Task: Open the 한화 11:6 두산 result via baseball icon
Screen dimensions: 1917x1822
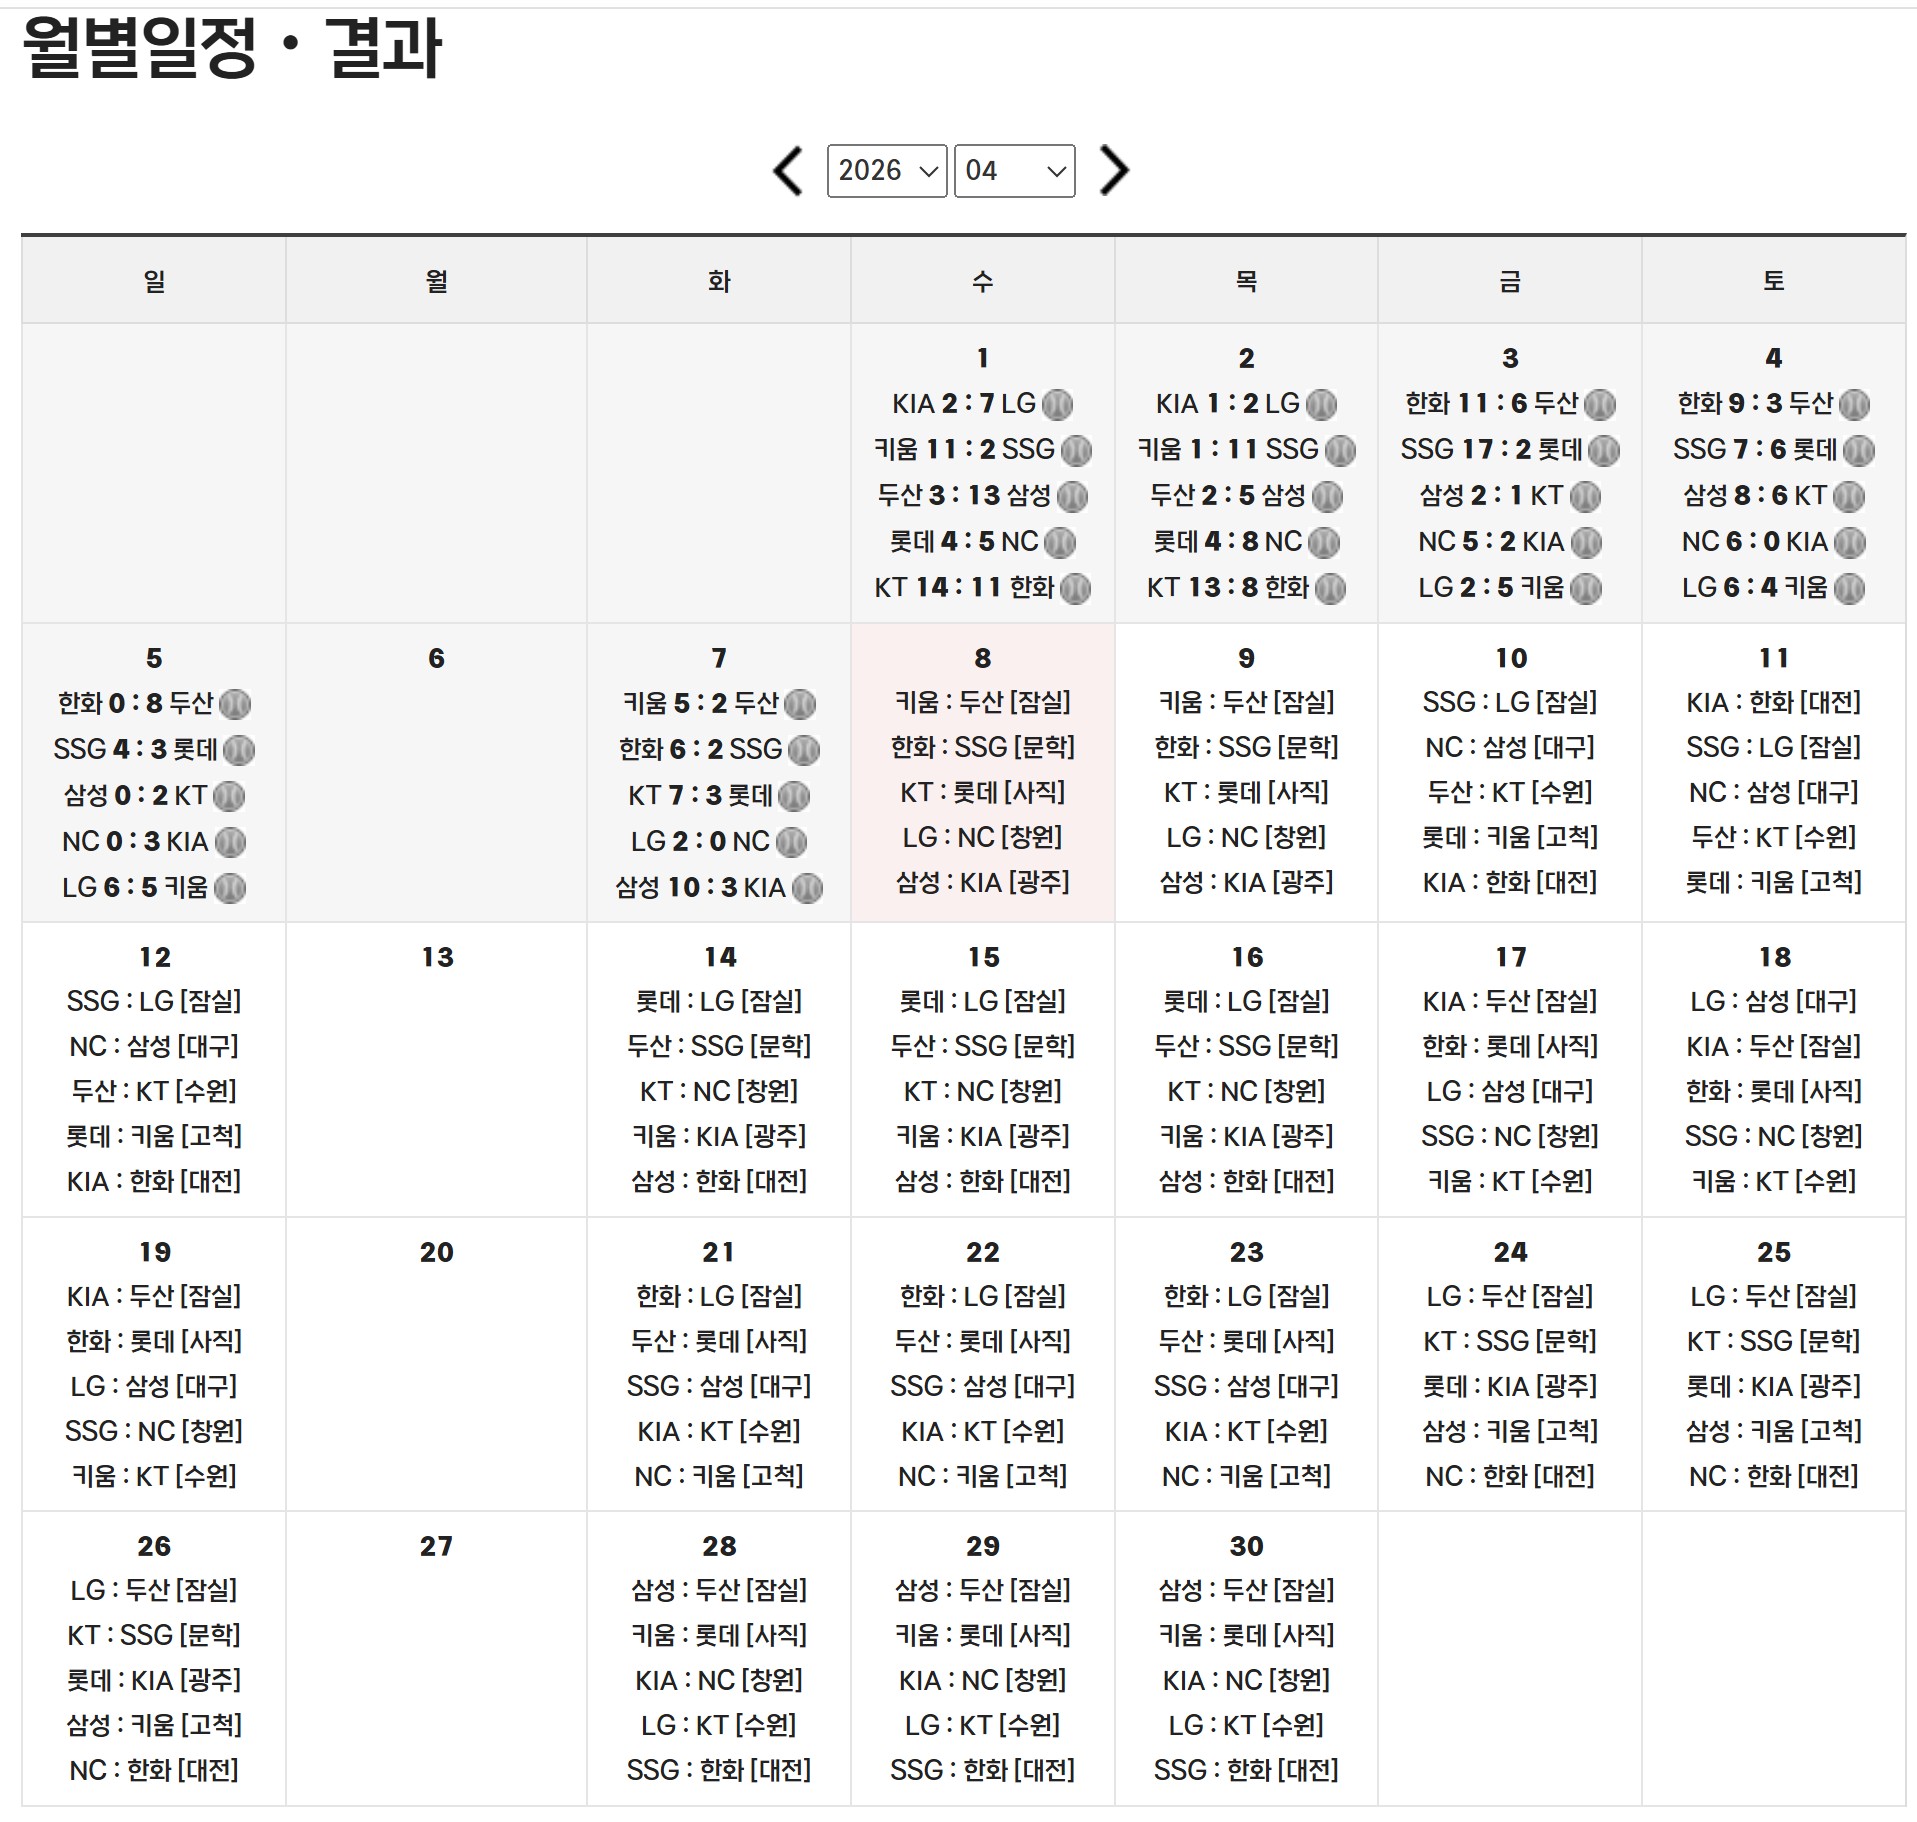Action: click(1600, 404)
